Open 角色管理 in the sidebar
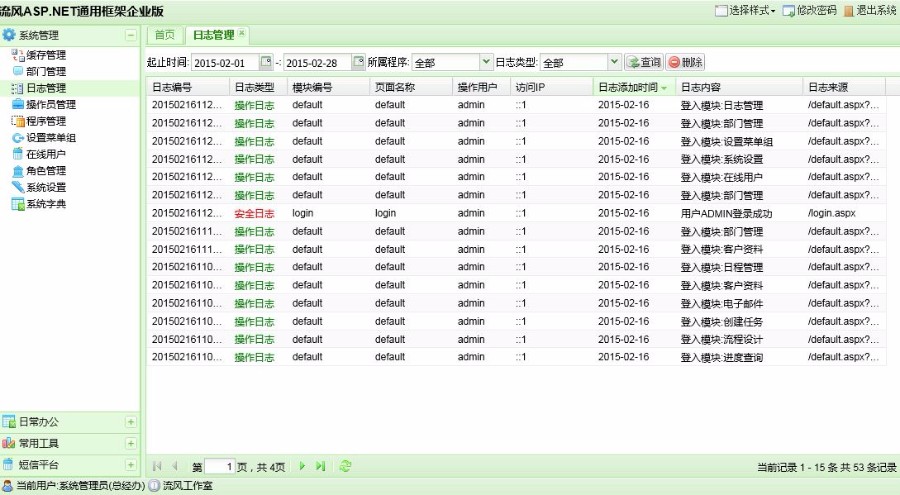The image size is (900, 495). point(46,171)
